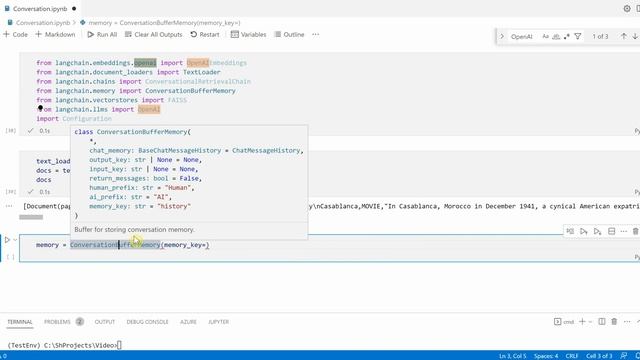Click ConversationBufferMemory in the import line
640x360 pixels.
tap(190, 91)
